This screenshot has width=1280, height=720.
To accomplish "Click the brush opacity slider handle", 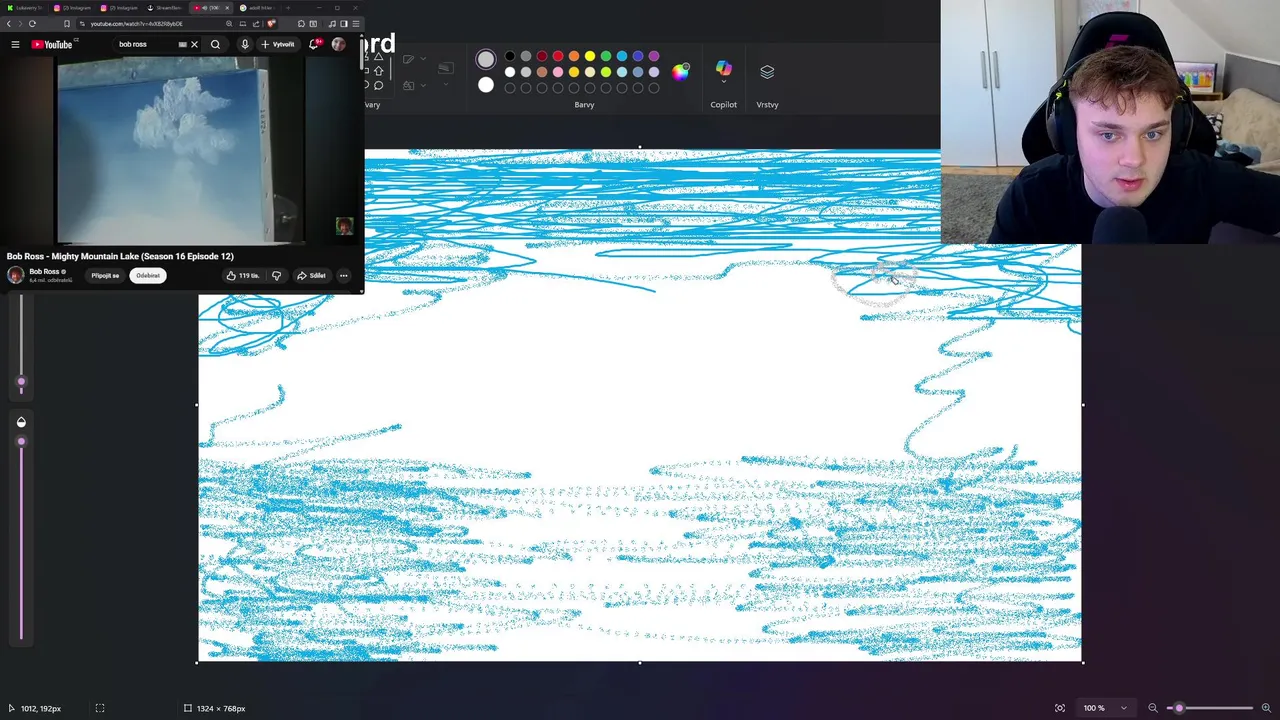I will [21, 441].
